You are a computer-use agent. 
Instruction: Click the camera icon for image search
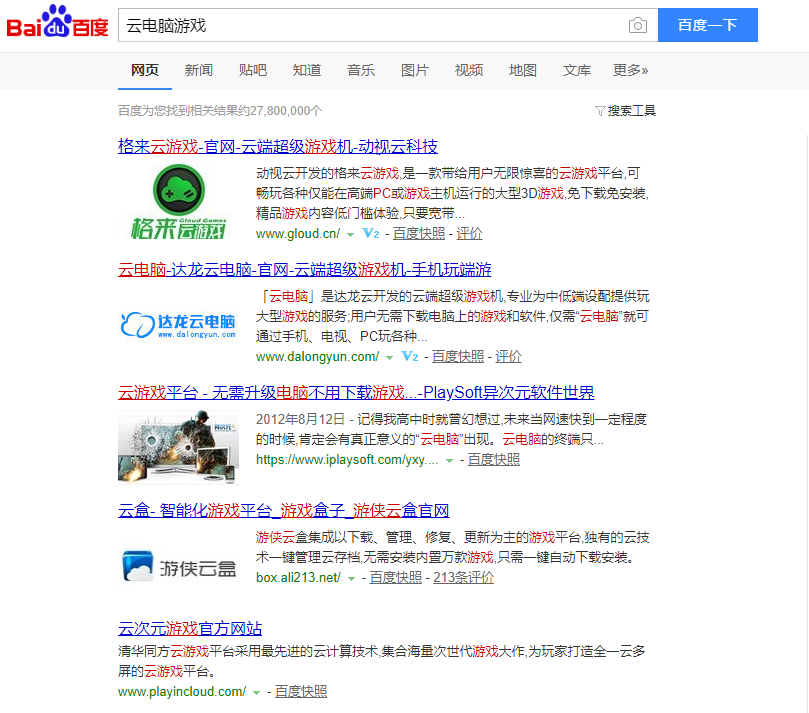click(x=638, y=25)
